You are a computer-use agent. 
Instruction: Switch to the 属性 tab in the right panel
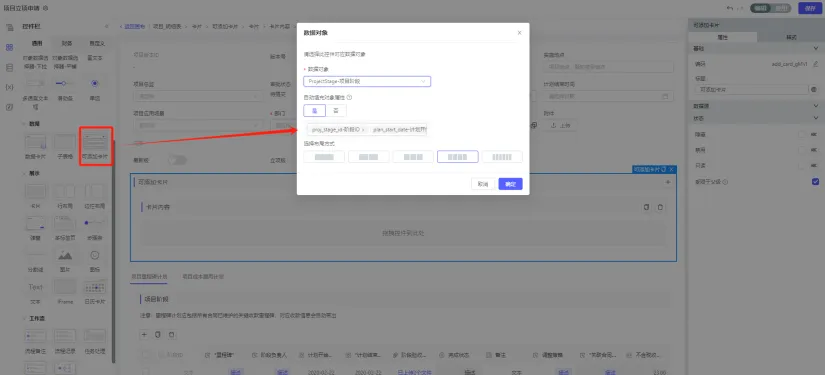coord(722,37)
